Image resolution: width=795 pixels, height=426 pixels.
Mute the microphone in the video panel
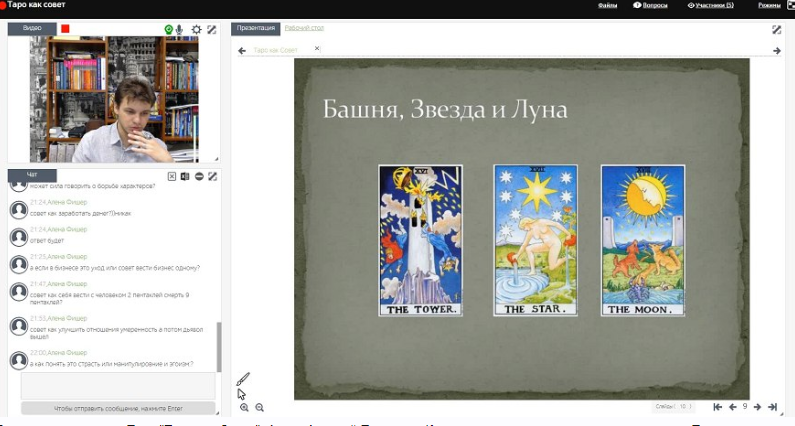point(180,29)
